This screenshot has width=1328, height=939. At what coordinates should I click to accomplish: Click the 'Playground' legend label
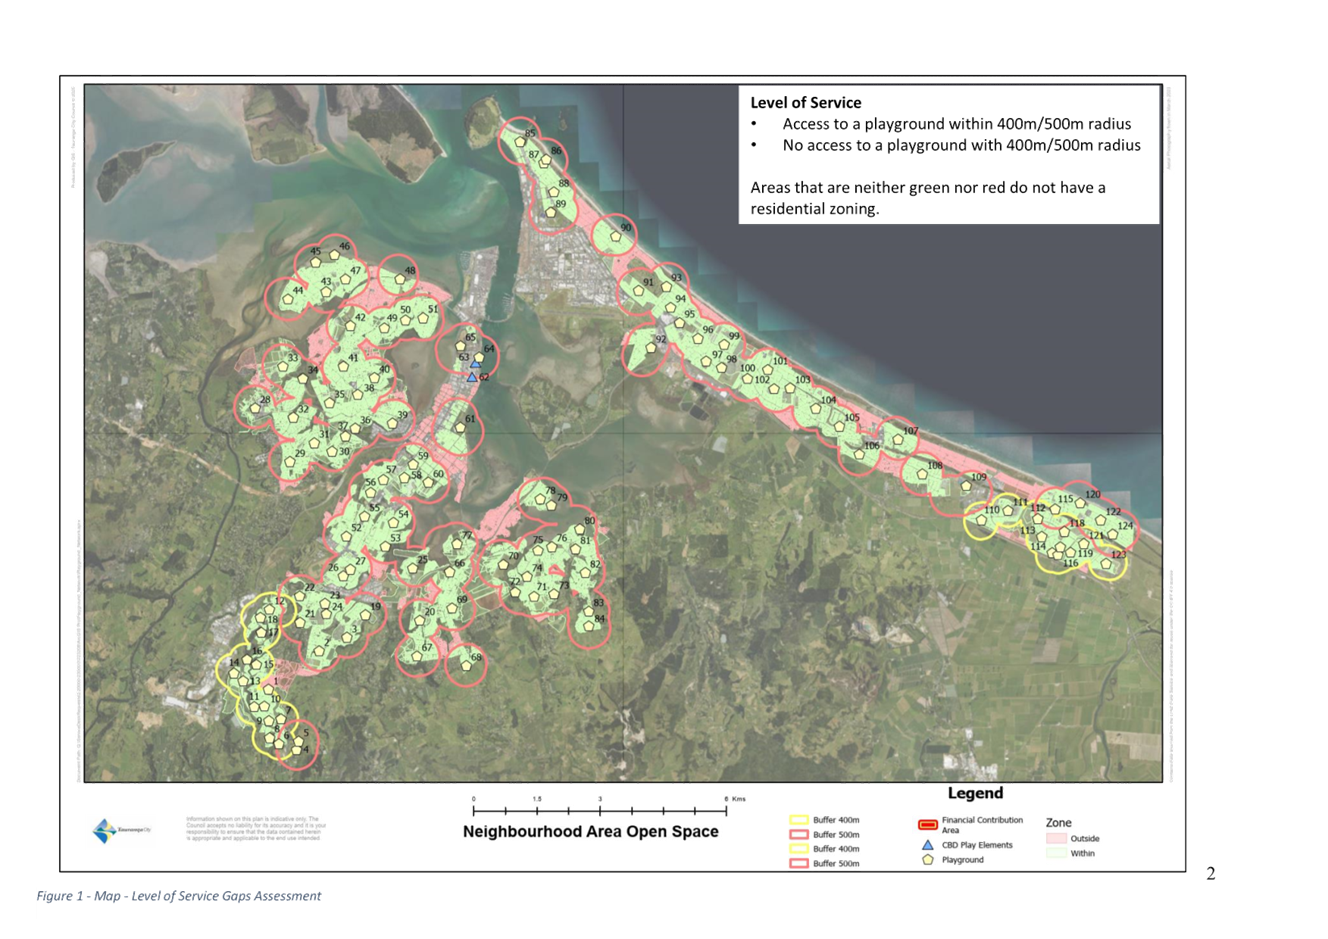962,860
